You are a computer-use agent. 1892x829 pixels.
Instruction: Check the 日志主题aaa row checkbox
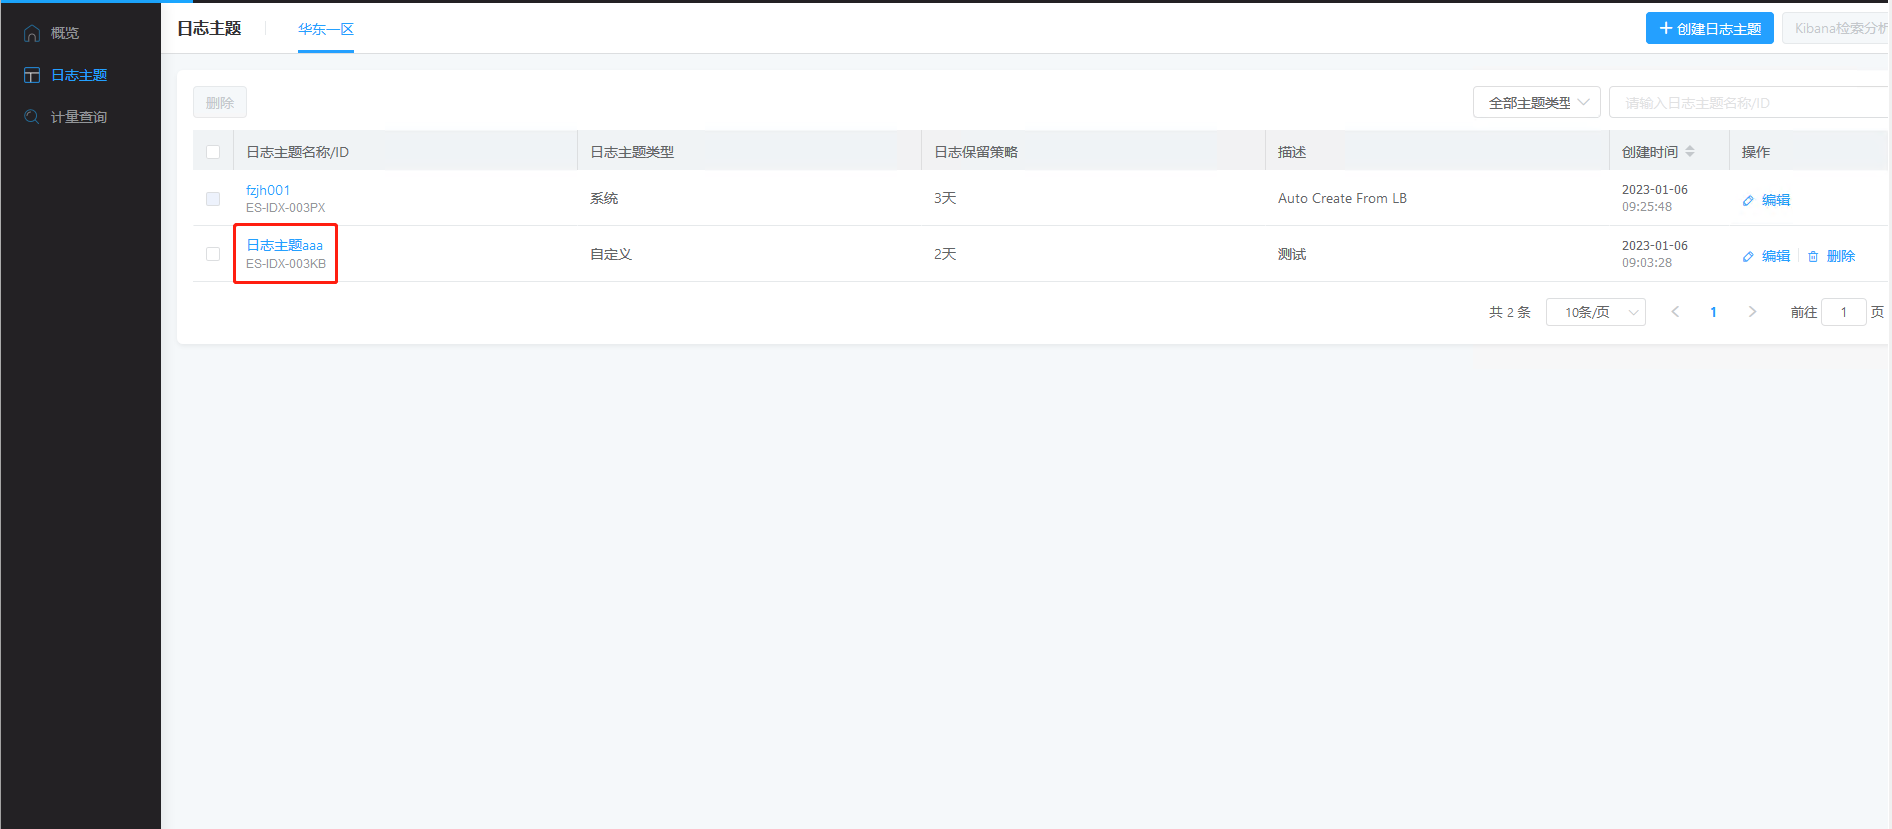[x=213, y=254]
